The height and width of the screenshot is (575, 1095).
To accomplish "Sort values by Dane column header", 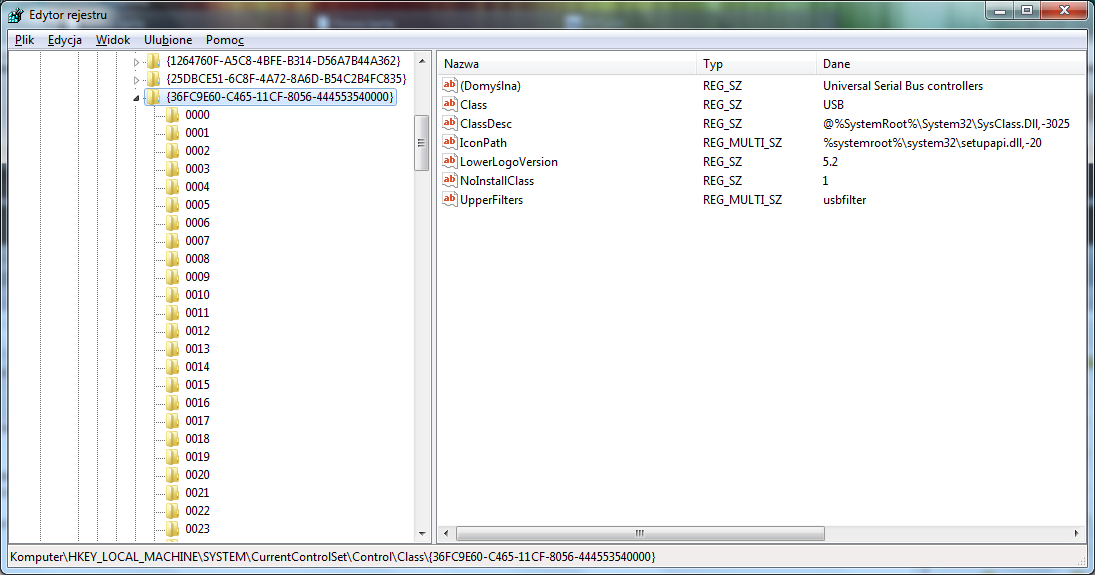I will point(950,64).
